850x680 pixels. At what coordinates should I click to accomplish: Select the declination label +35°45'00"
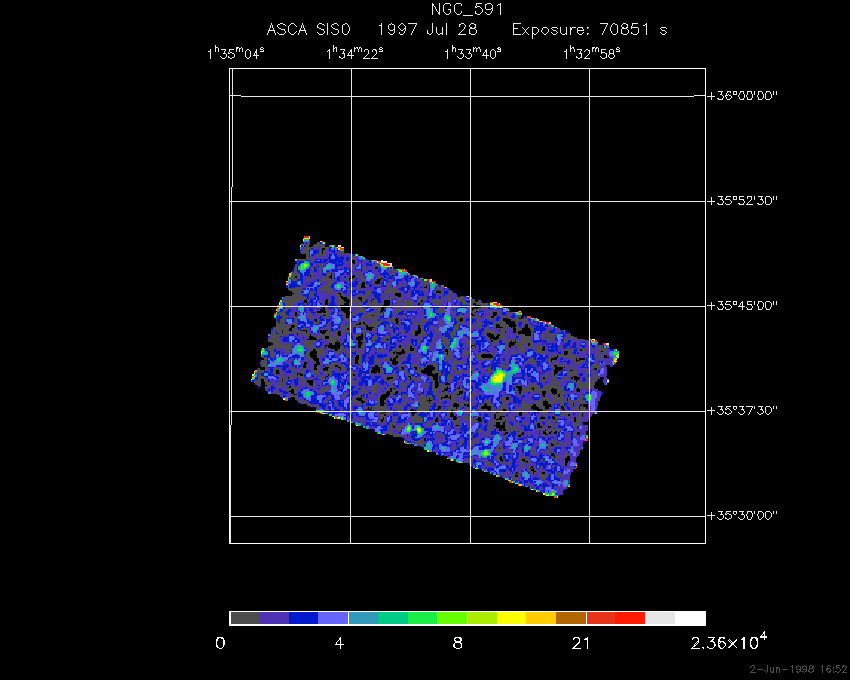tap(743, 305)
